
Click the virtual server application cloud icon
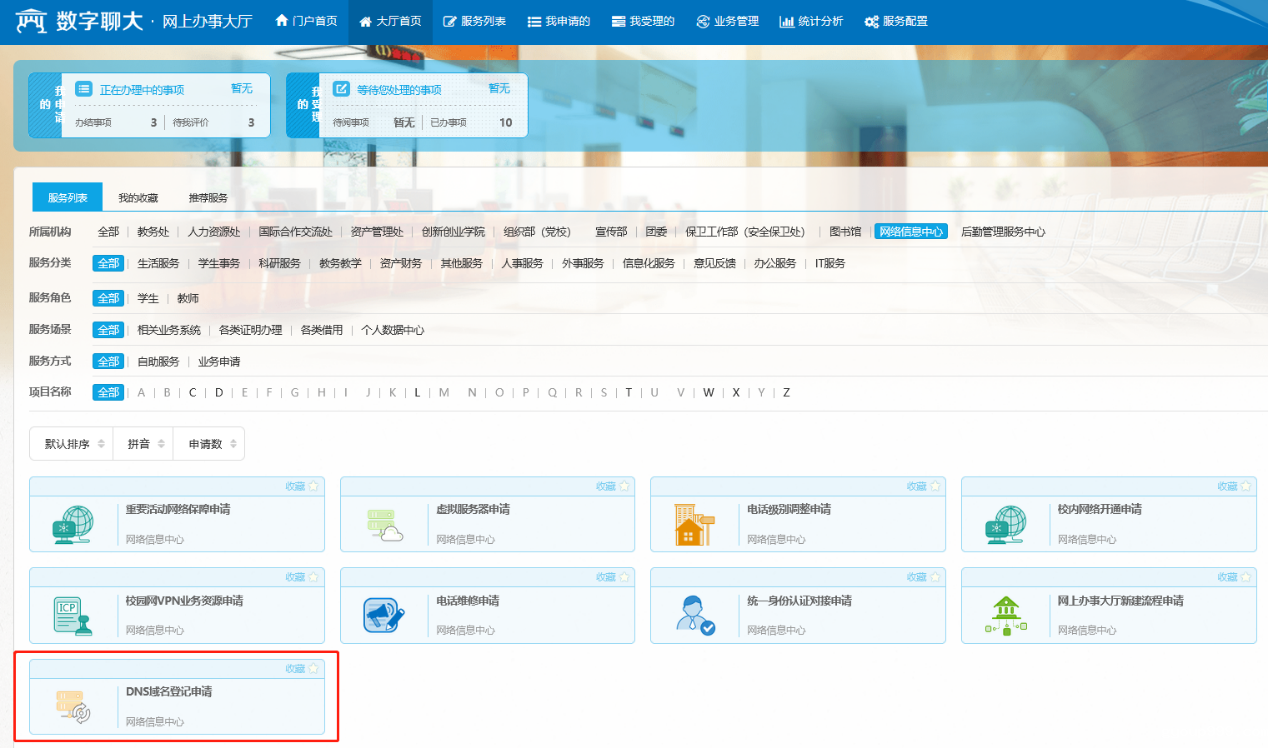pos(386,525)
